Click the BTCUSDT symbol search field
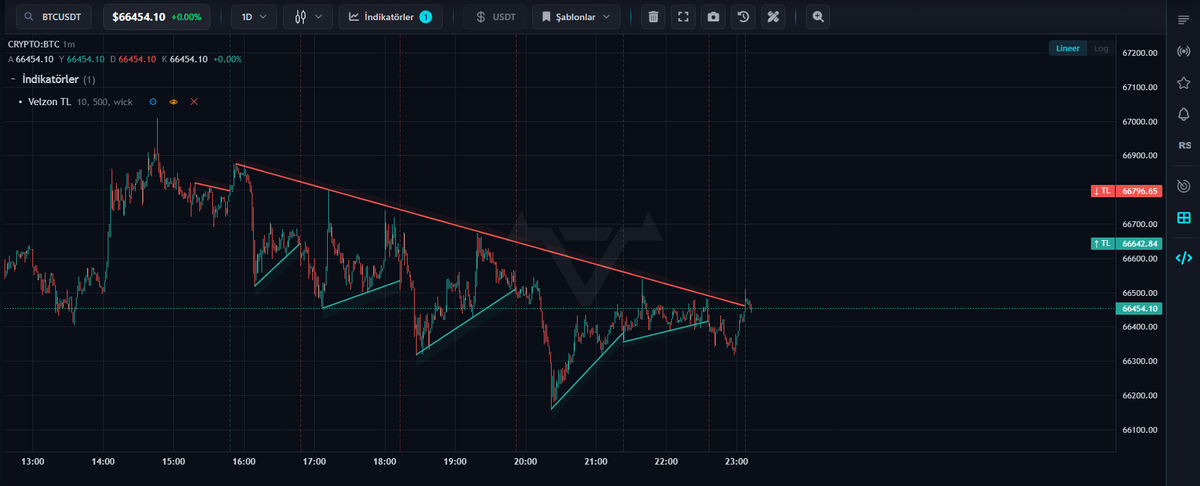This screenshot has width=1200, height=486. click(x=56, y=17)
